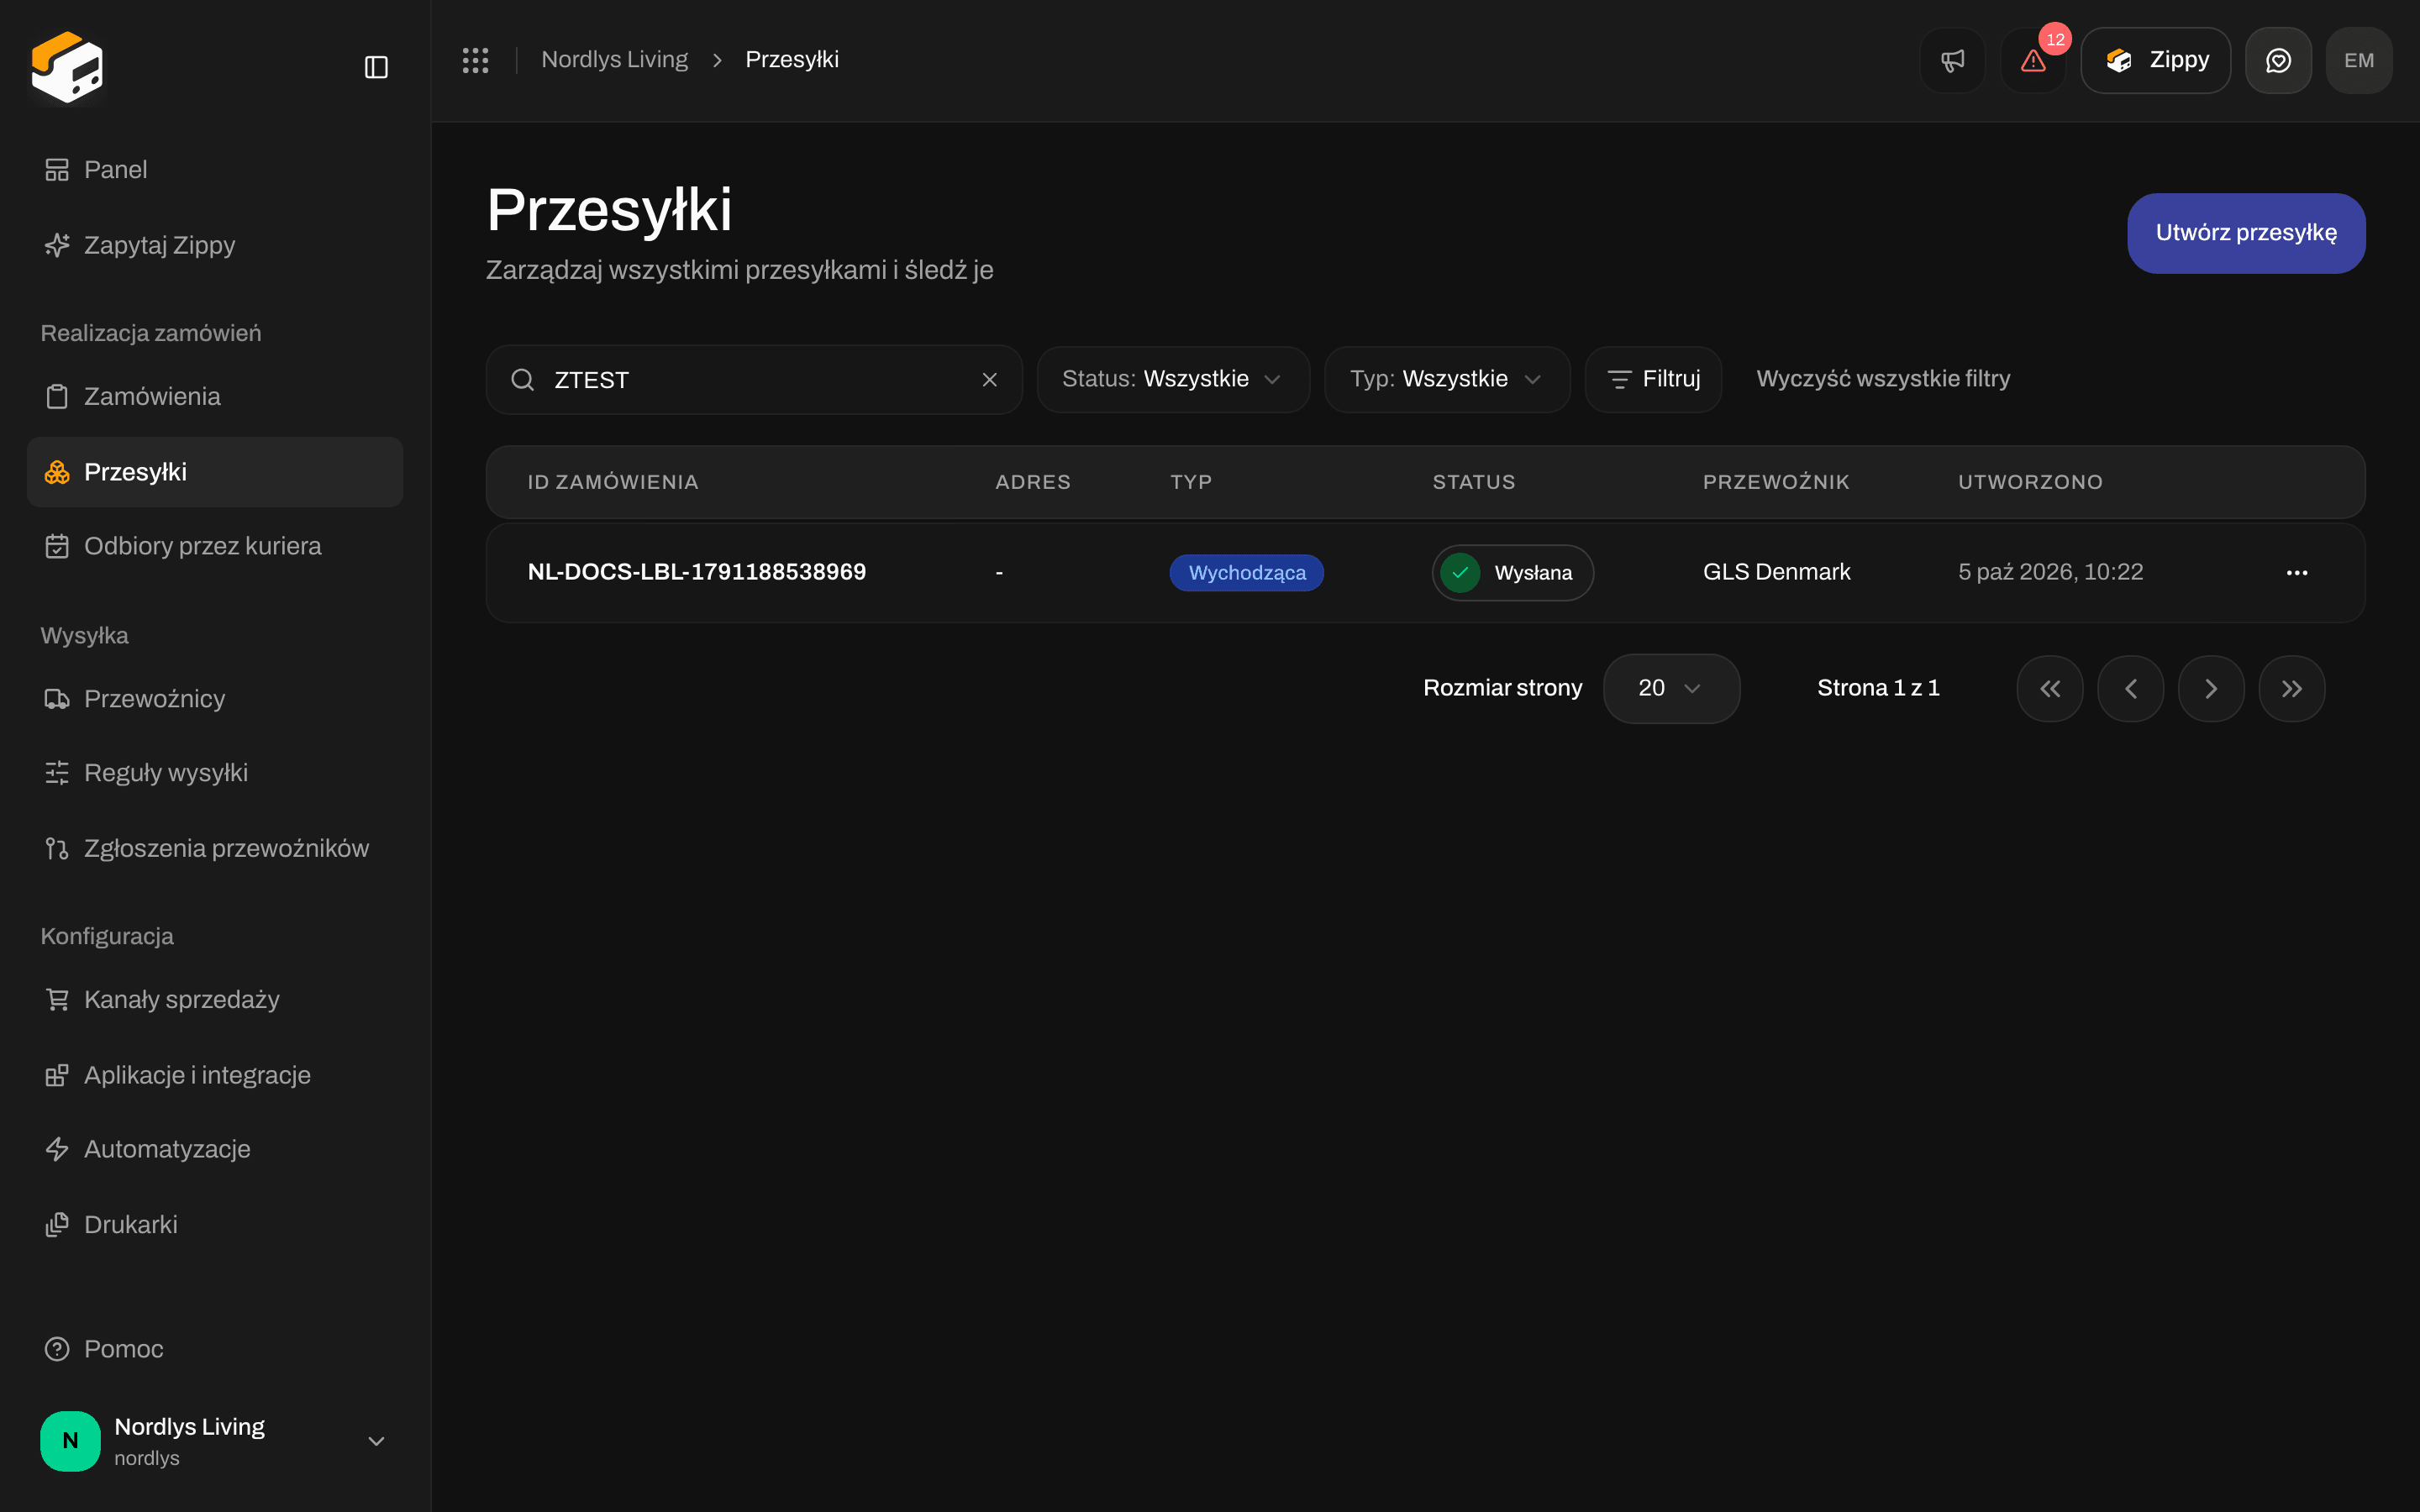Open alerts with the 12 badge
The height and width of the screenshot is (1512, 2420).
[2033, 60]
